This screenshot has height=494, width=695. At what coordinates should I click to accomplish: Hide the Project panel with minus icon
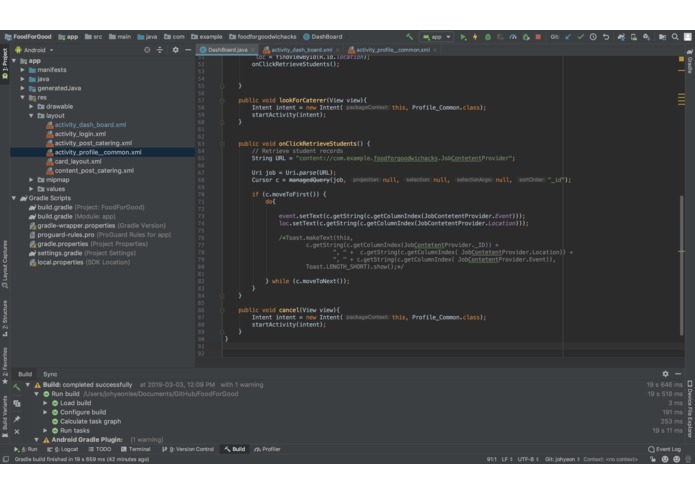point(188,50)
